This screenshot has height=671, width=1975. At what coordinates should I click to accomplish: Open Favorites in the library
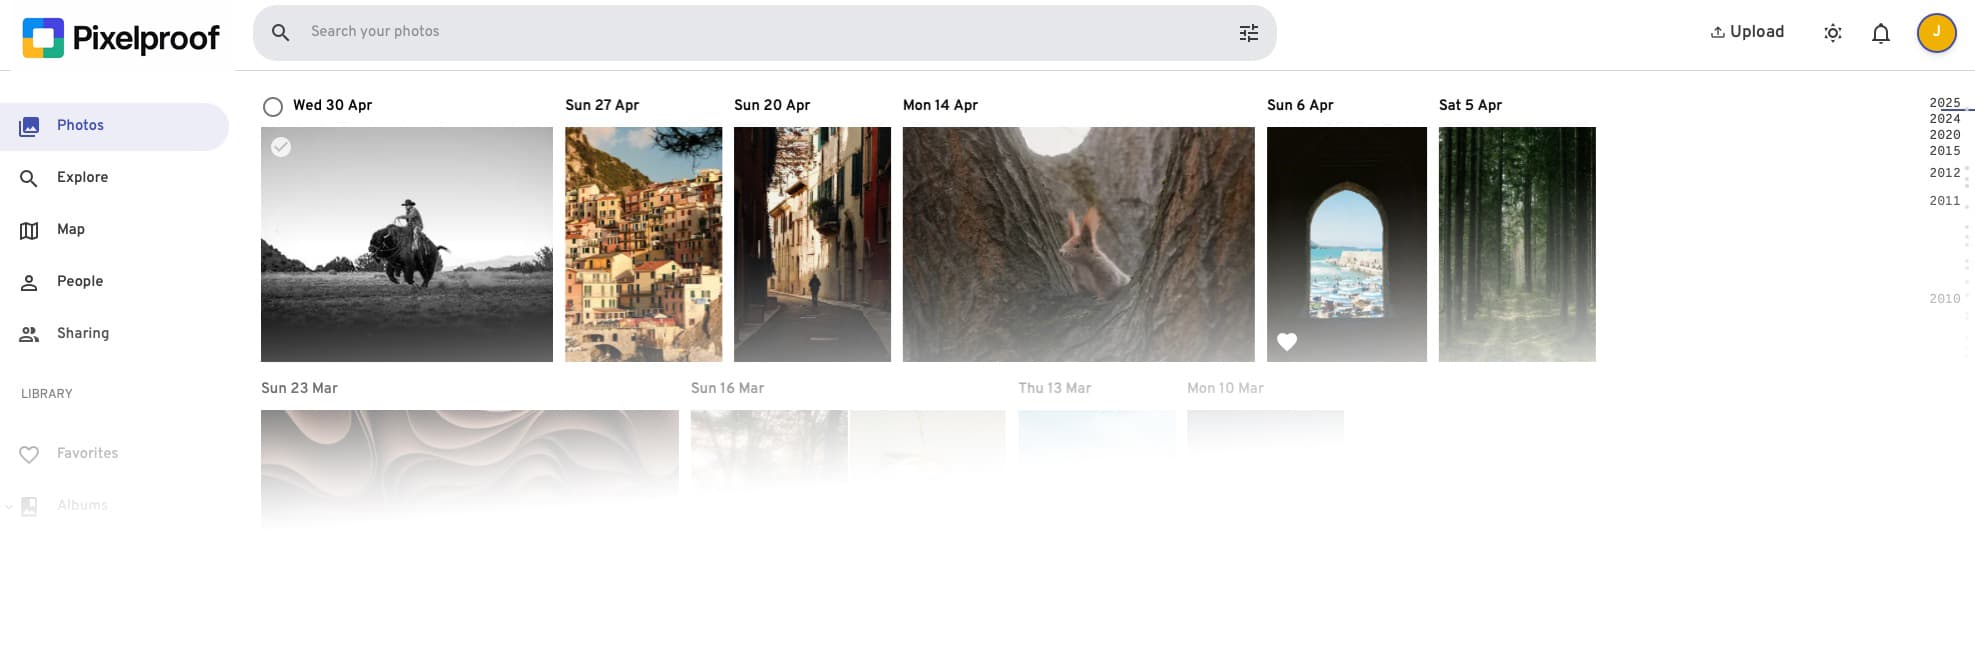(87, 453)
